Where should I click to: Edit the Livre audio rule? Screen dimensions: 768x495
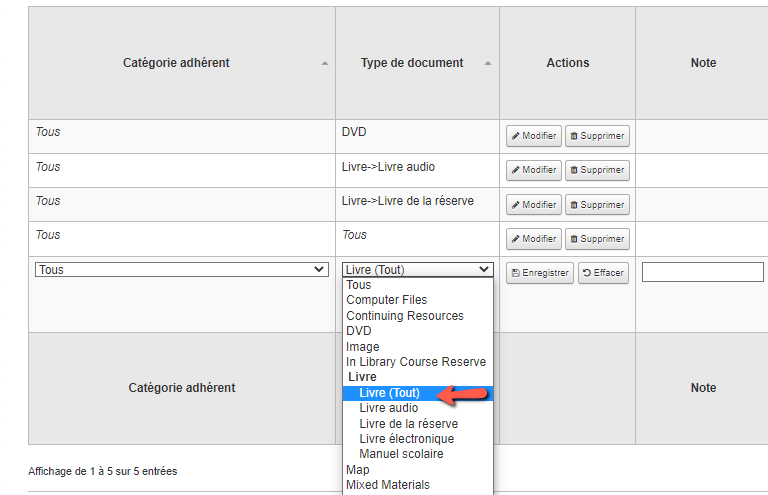pos(534,170)
